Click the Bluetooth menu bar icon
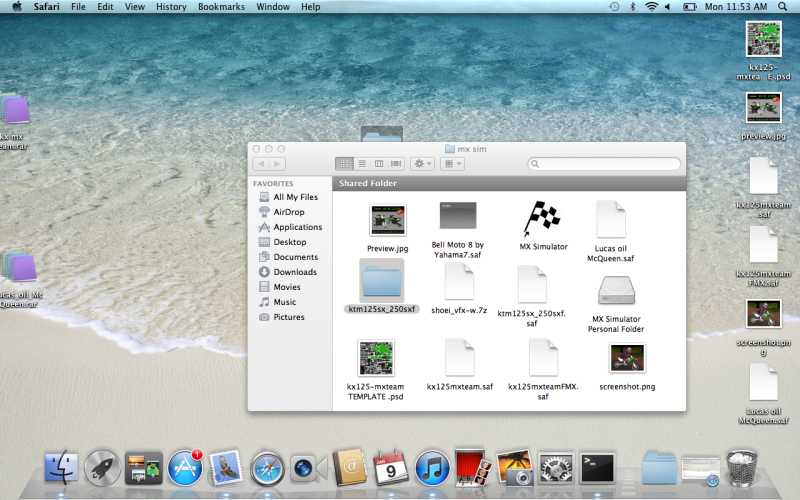This screenshot has height=500, width=800. tap(633, 7)
